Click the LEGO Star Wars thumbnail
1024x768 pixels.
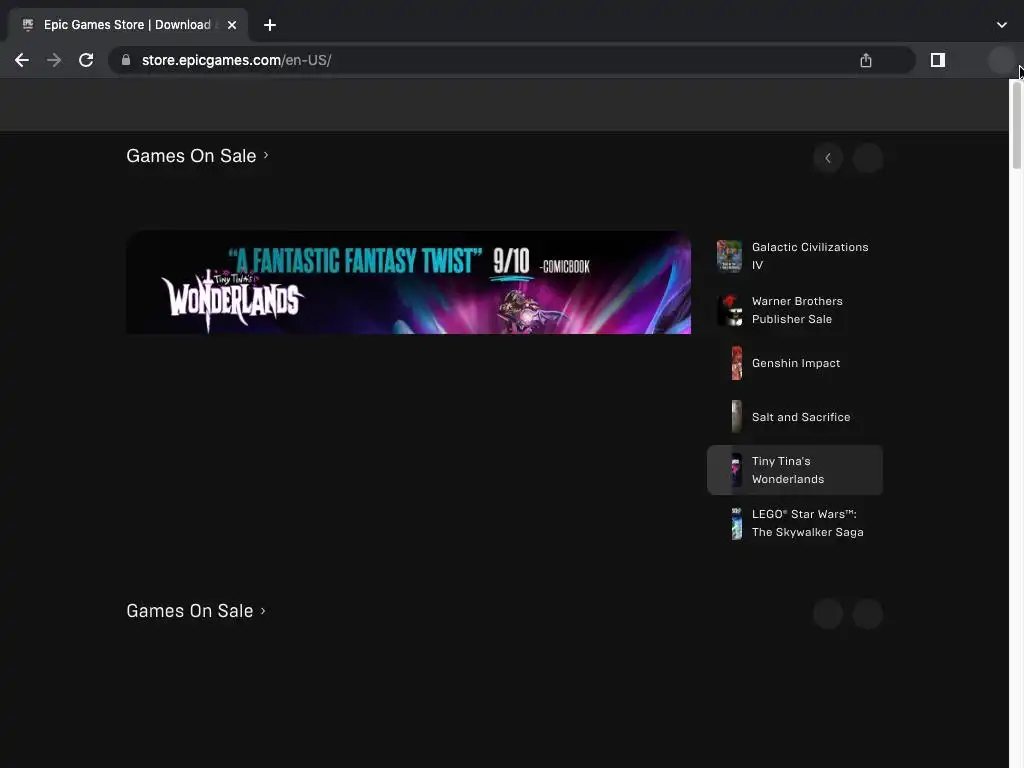pos(737,523)
